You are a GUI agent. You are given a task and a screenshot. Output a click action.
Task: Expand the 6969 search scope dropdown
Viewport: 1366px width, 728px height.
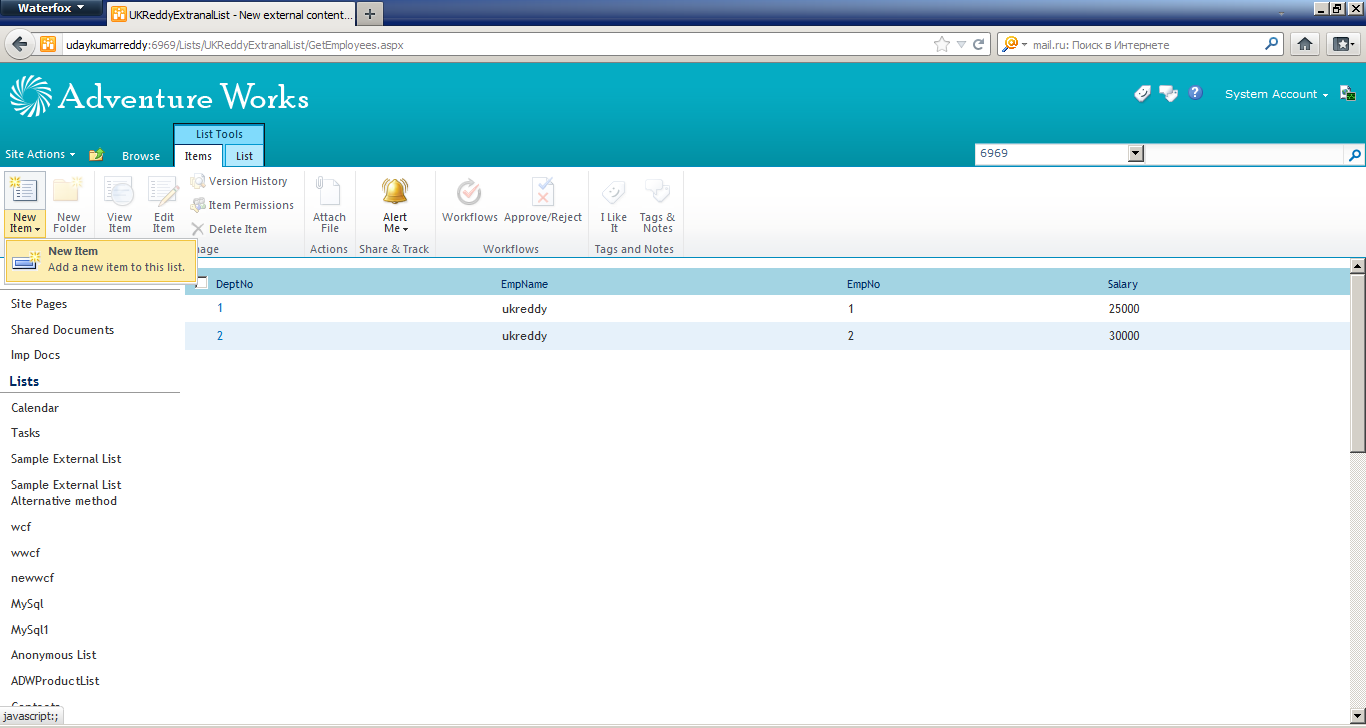point(1135,154)
